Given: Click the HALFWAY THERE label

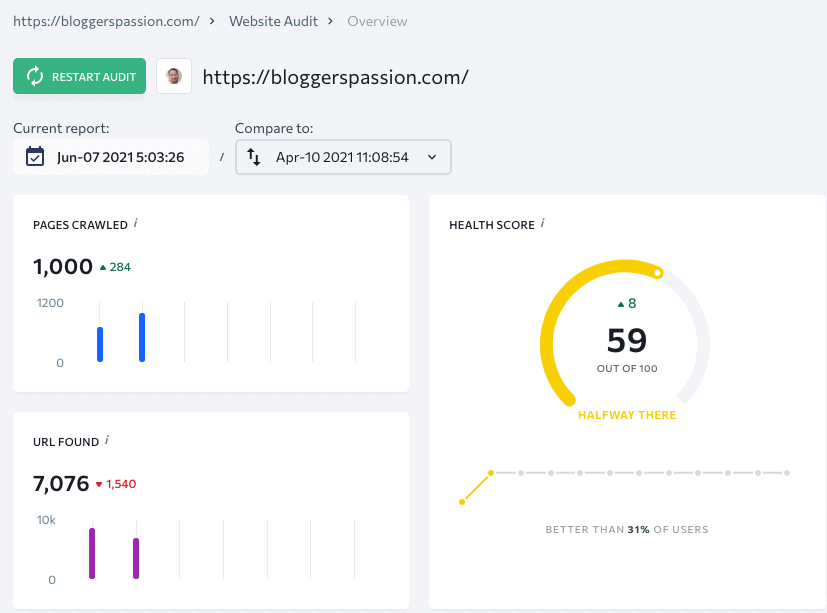Looking at the screenshot, I should (627, 415).
